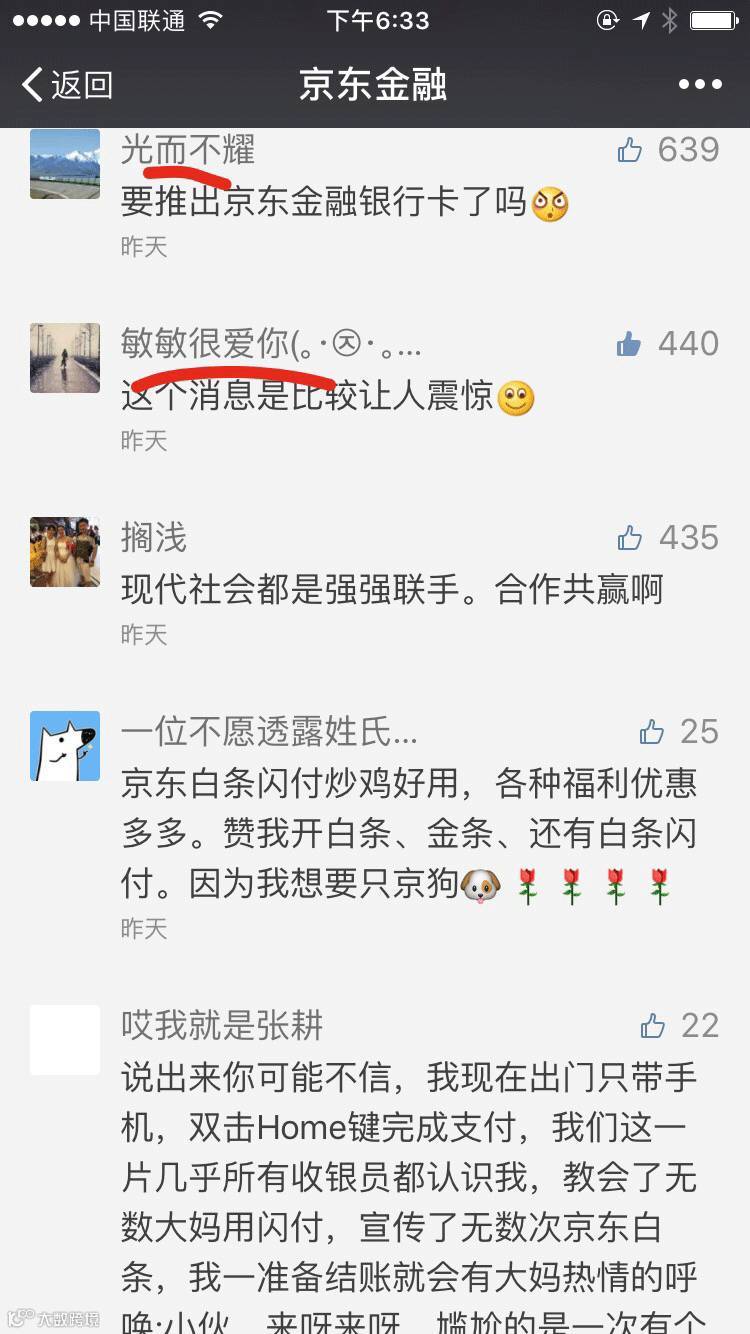The height and width of the screenshot is (1334, 750).
Task: Tap the 京东金融 page title
Action: 373,85
